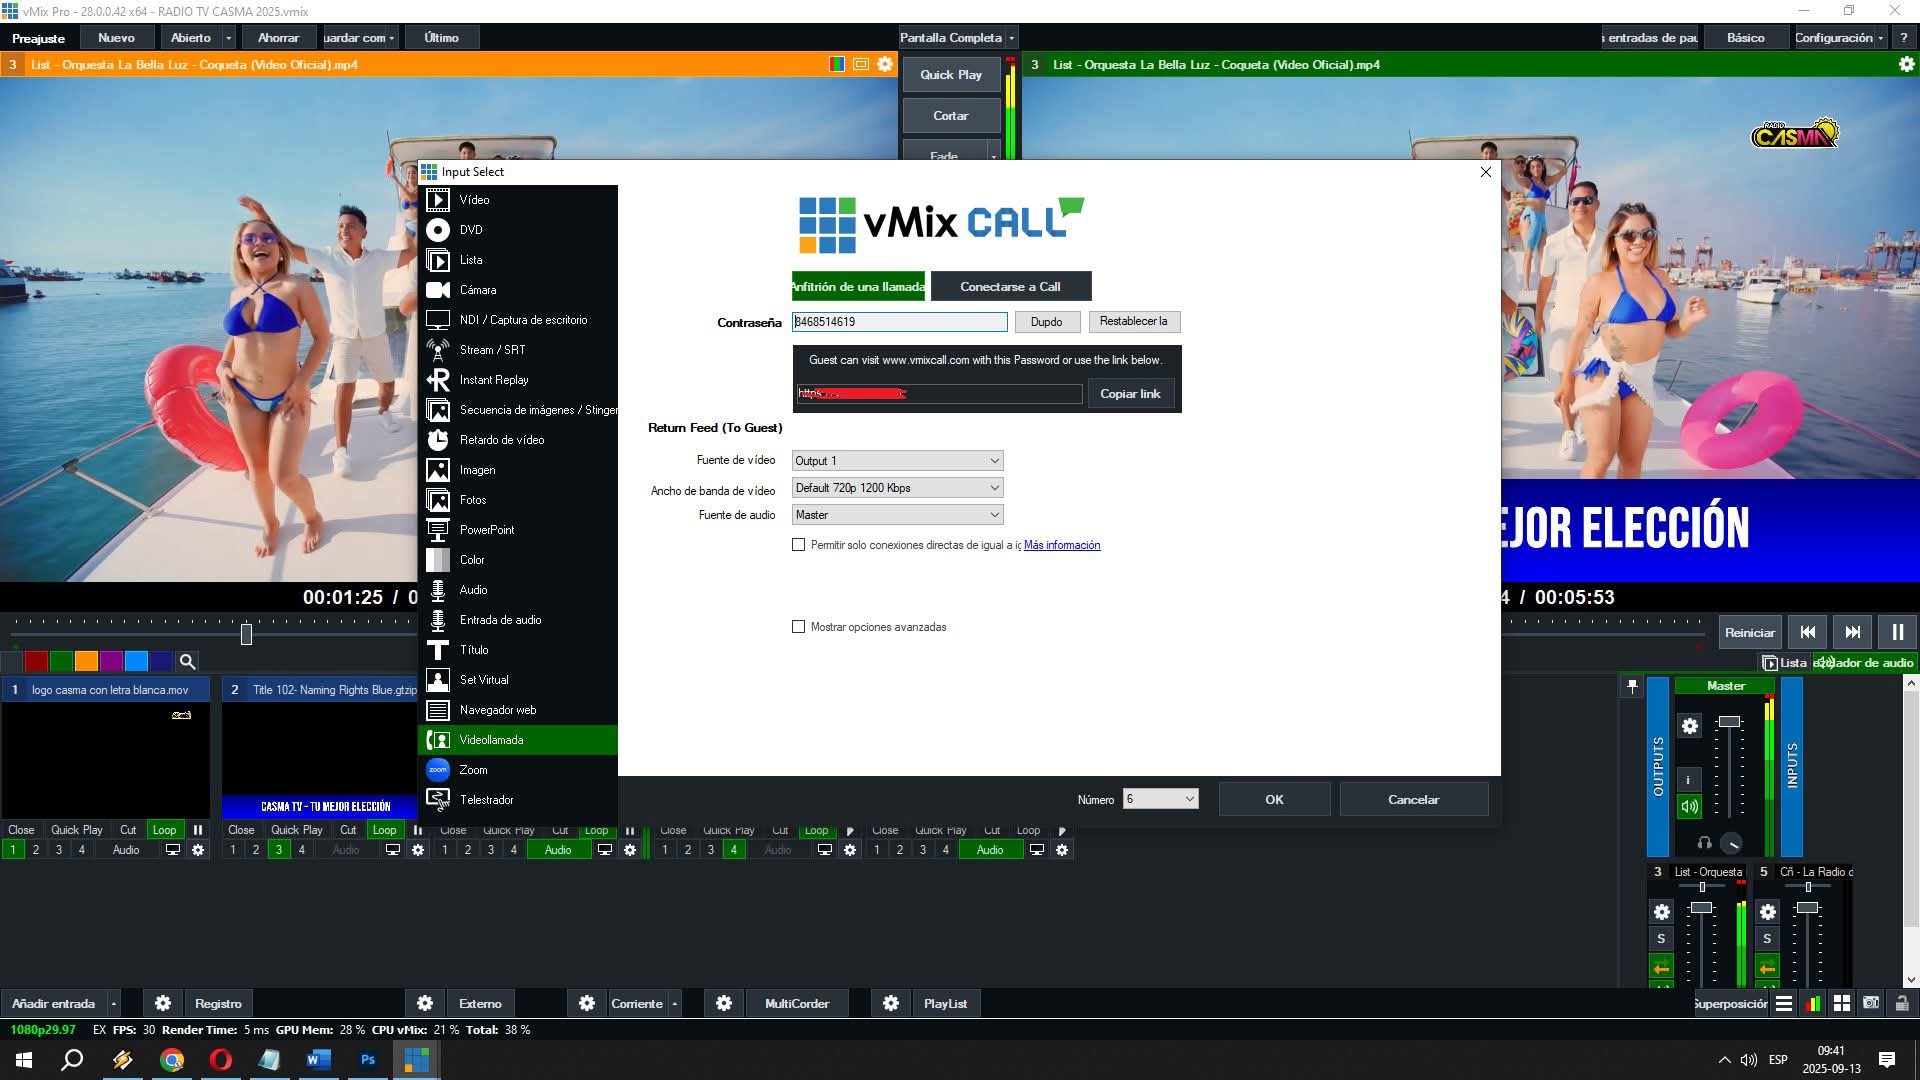Enable direct peer connections only checkbox
Screen dimensions: 1920x1080
[798, 545]
